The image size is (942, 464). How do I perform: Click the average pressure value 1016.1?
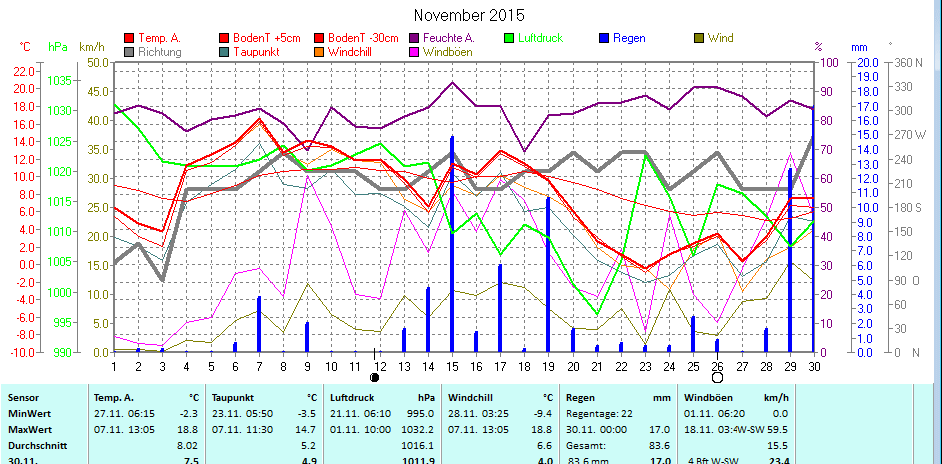click(x=419, y=446)
